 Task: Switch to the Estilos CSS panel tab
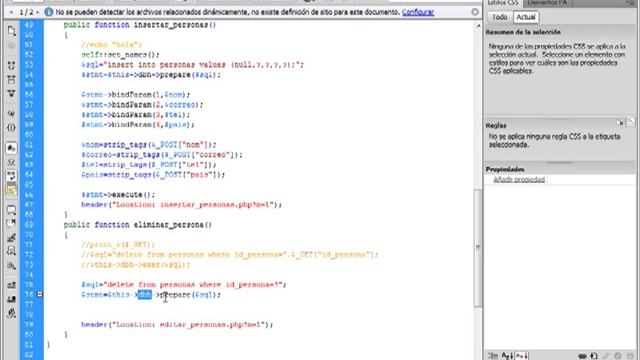click(x=503, y=3)
